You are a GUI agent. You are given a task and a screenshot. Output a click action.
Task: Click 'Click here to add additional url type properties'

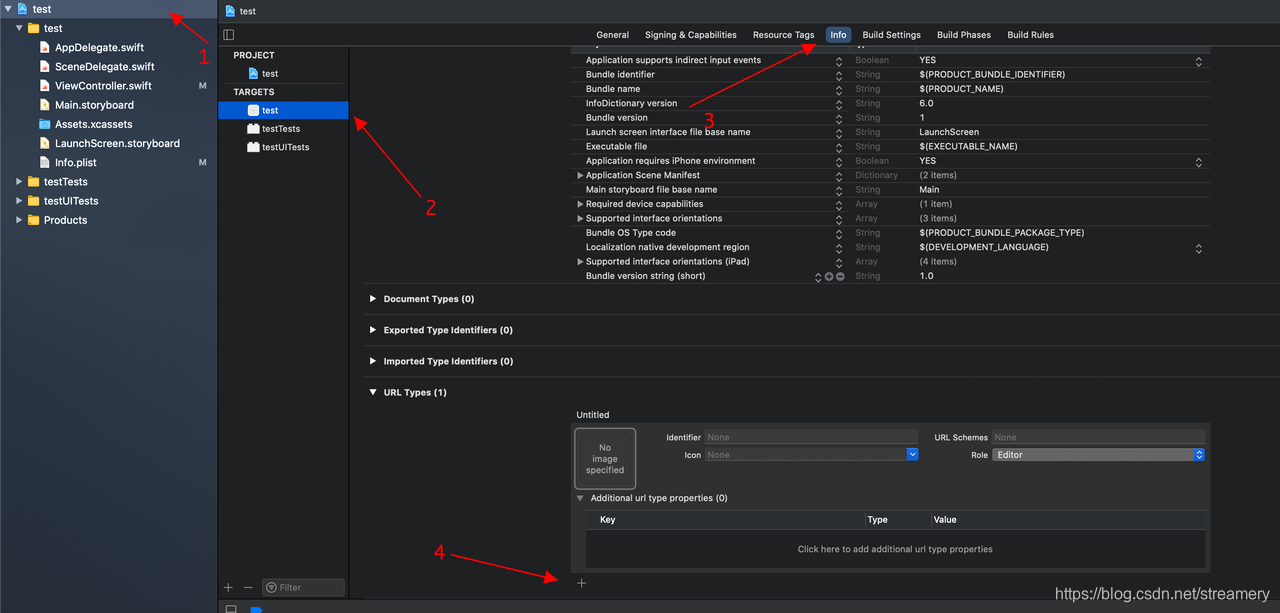coord(895,549)
